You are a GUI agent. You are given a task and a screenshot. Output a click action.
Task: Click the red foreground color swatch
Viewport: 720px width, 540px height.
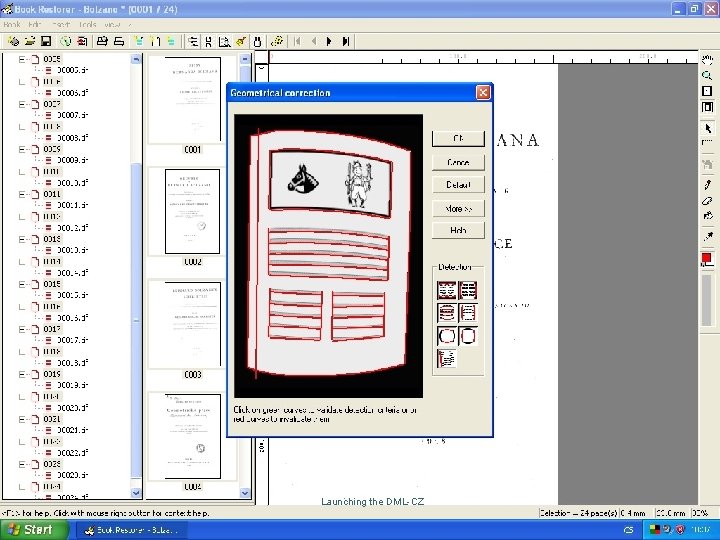706,258
